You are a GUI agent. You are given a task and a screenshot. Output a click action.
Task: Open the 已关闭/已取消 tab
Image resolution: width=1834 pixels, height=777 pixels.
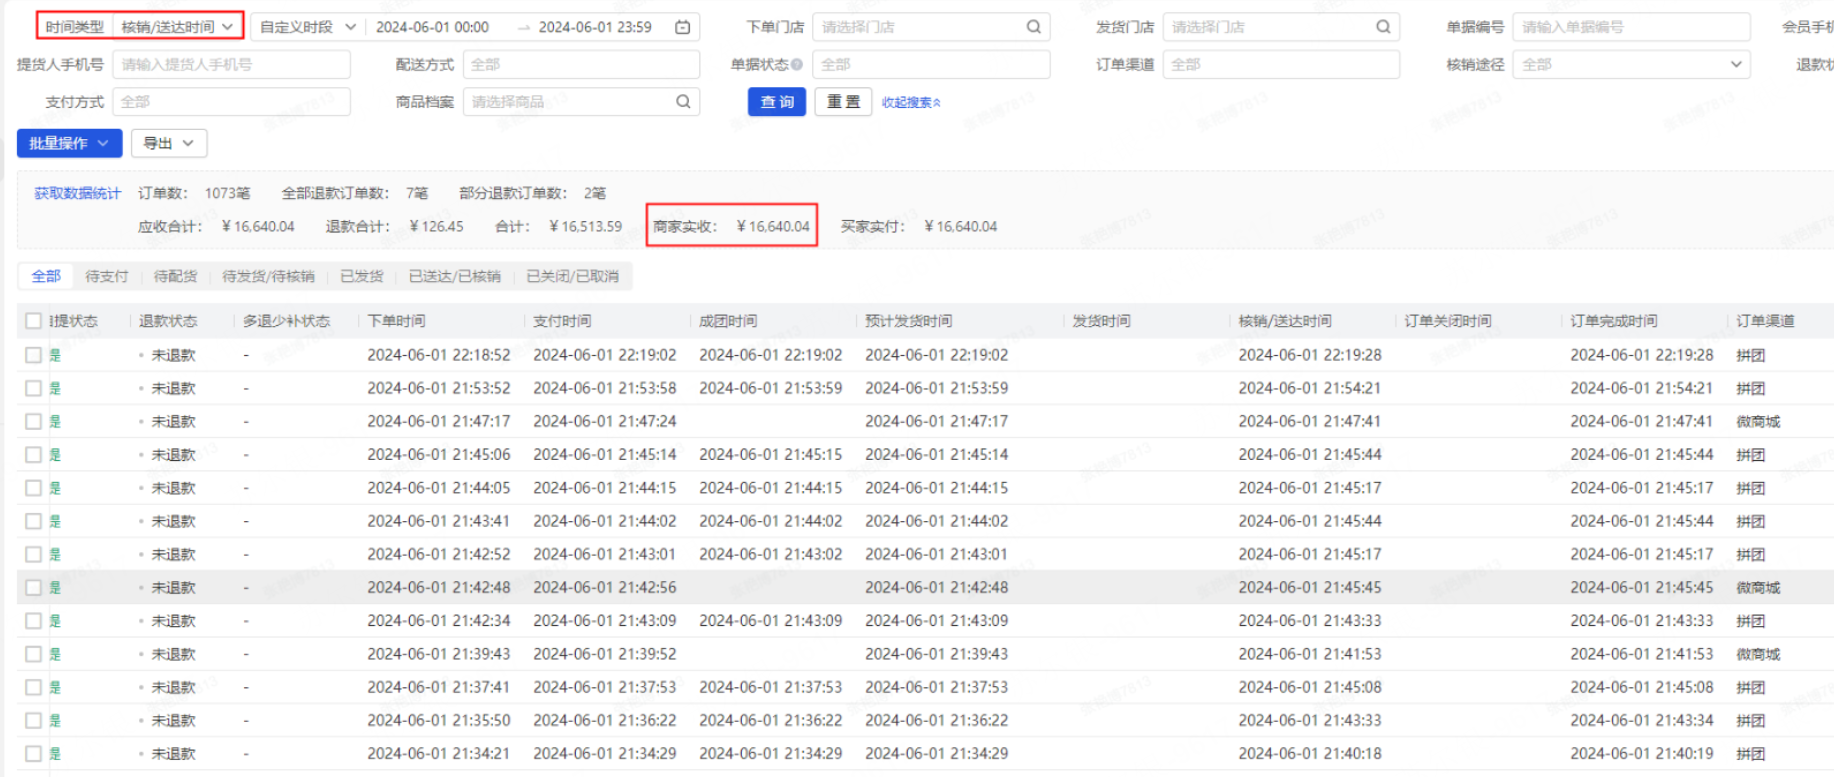point(573,276)
